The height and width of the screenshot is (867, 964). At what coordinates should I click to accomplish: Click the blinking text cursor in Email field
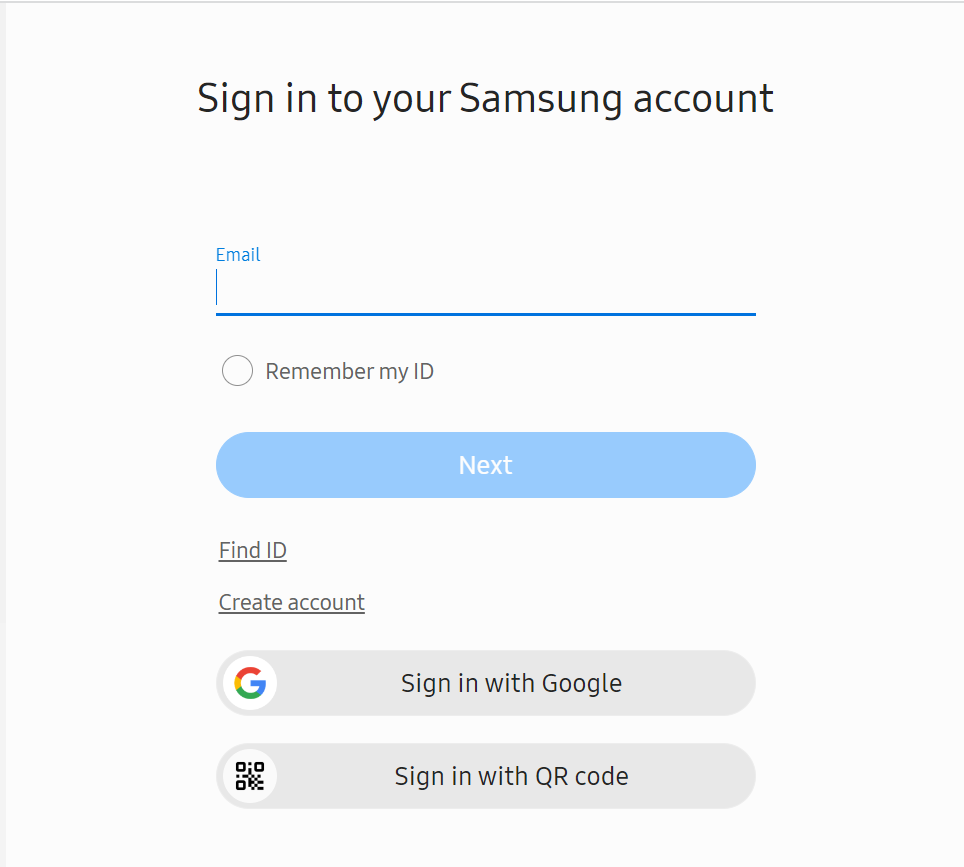point(216,287)
